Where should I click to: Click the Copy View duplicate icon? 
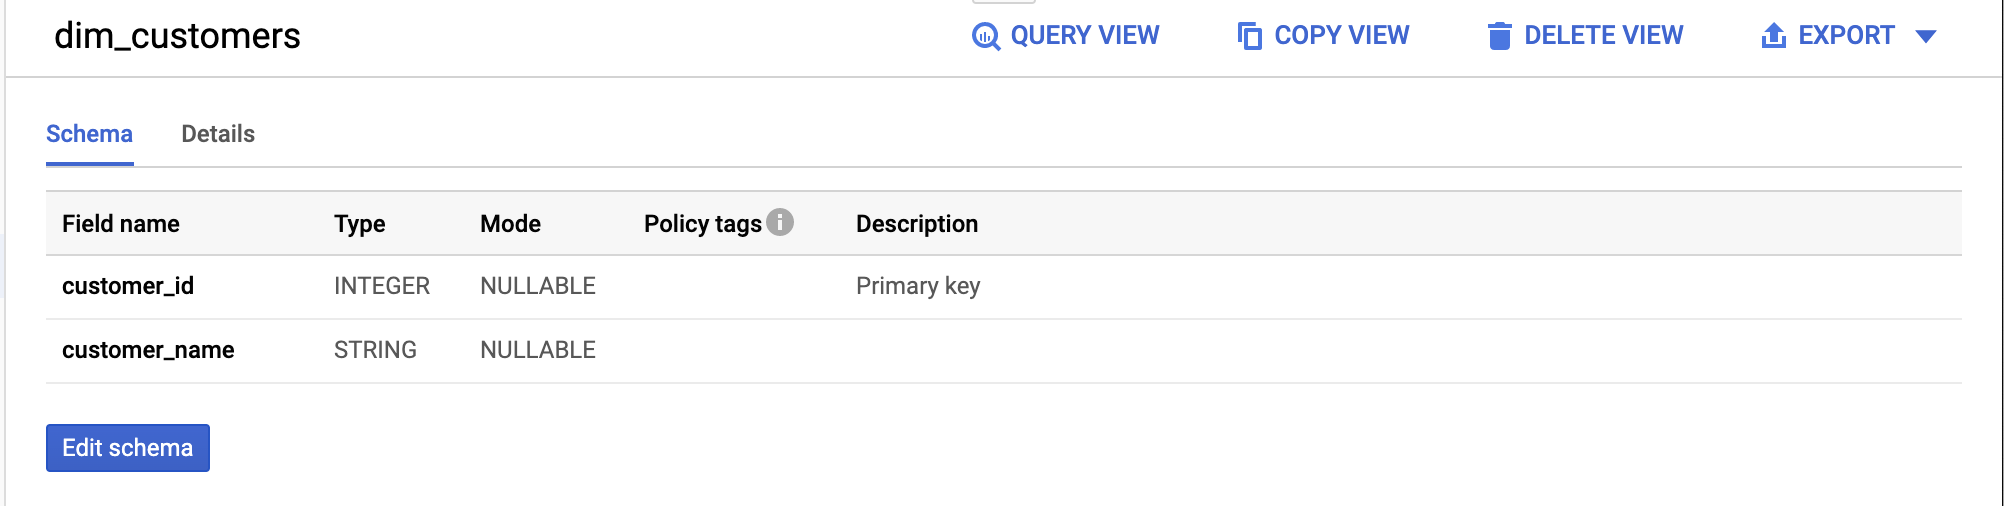pos(1250,36)
